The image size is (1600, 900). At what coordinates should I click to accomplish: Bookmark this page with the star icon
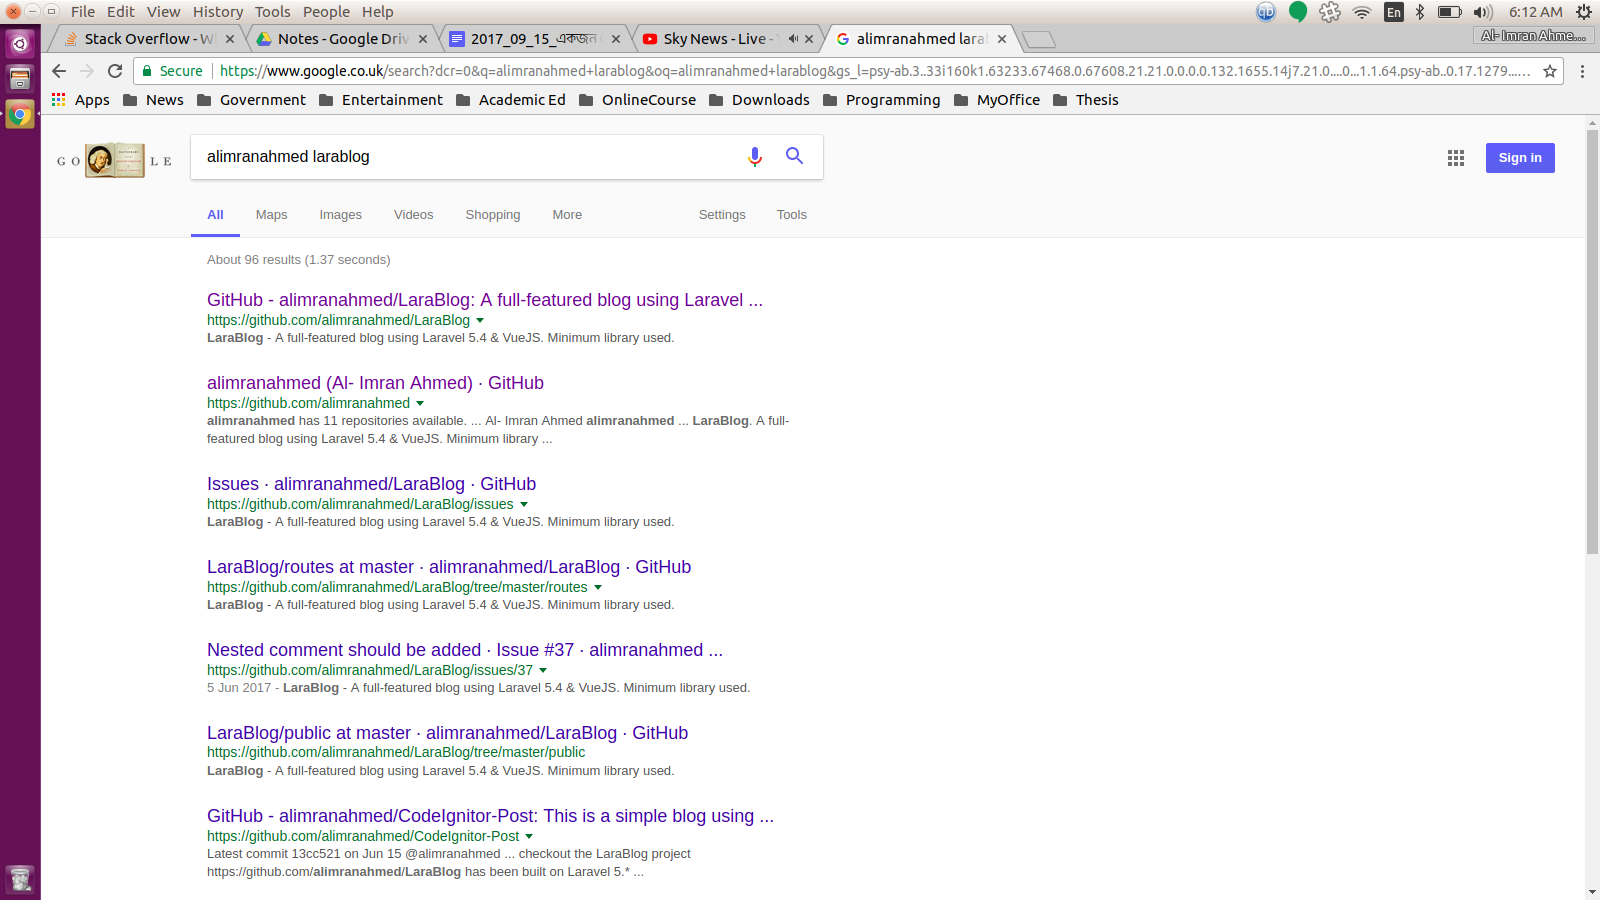coord(1550,71)
